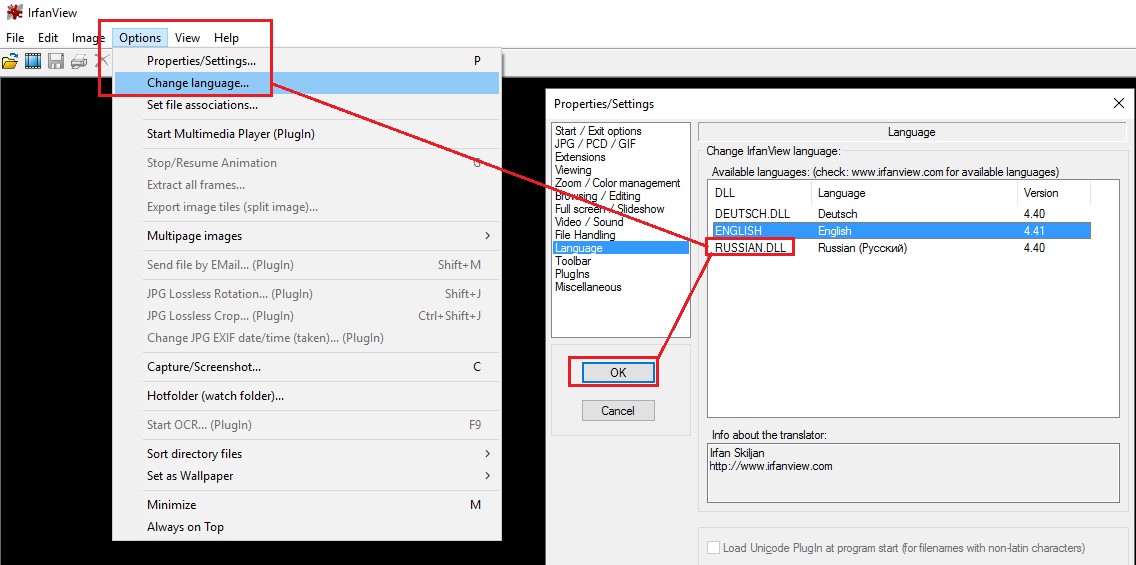
Task: Open the File menu
Action: tap(14, 38)
